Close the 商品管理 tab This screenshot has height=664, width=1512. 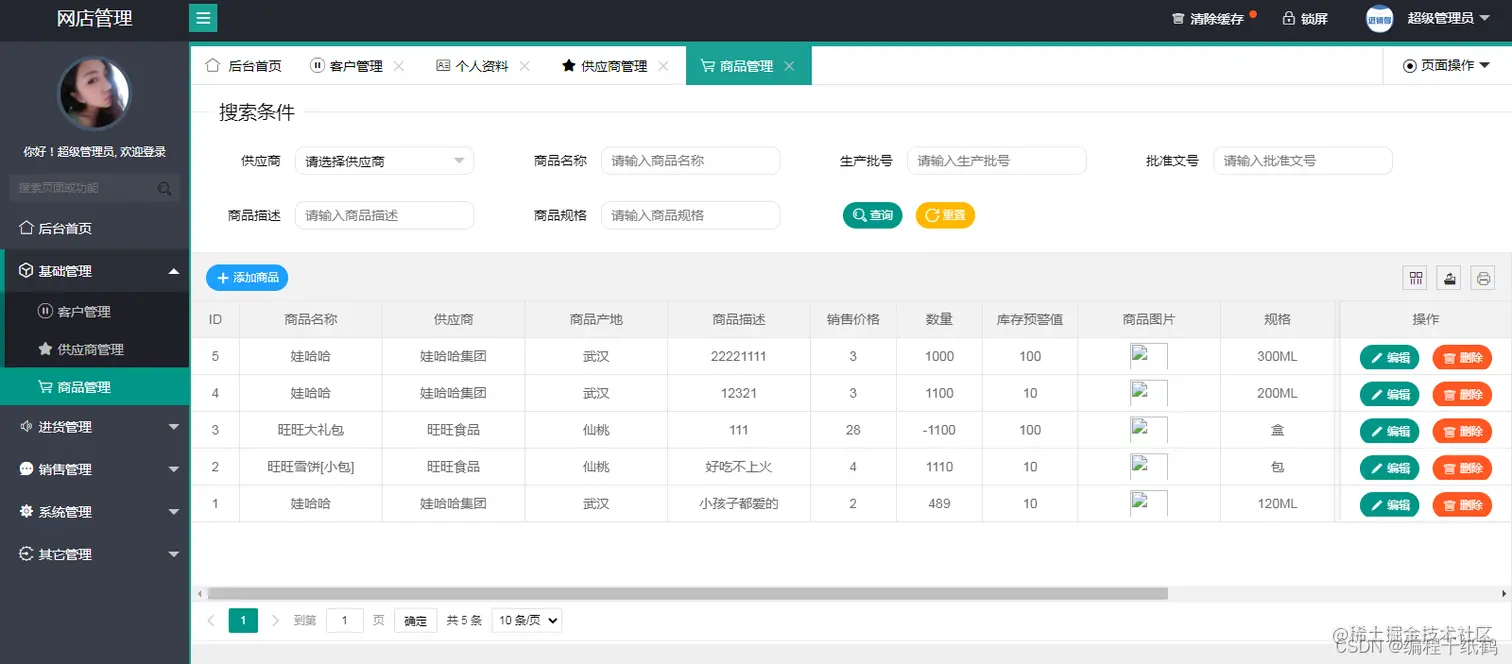pyautogui.click(x=789, y=66)
